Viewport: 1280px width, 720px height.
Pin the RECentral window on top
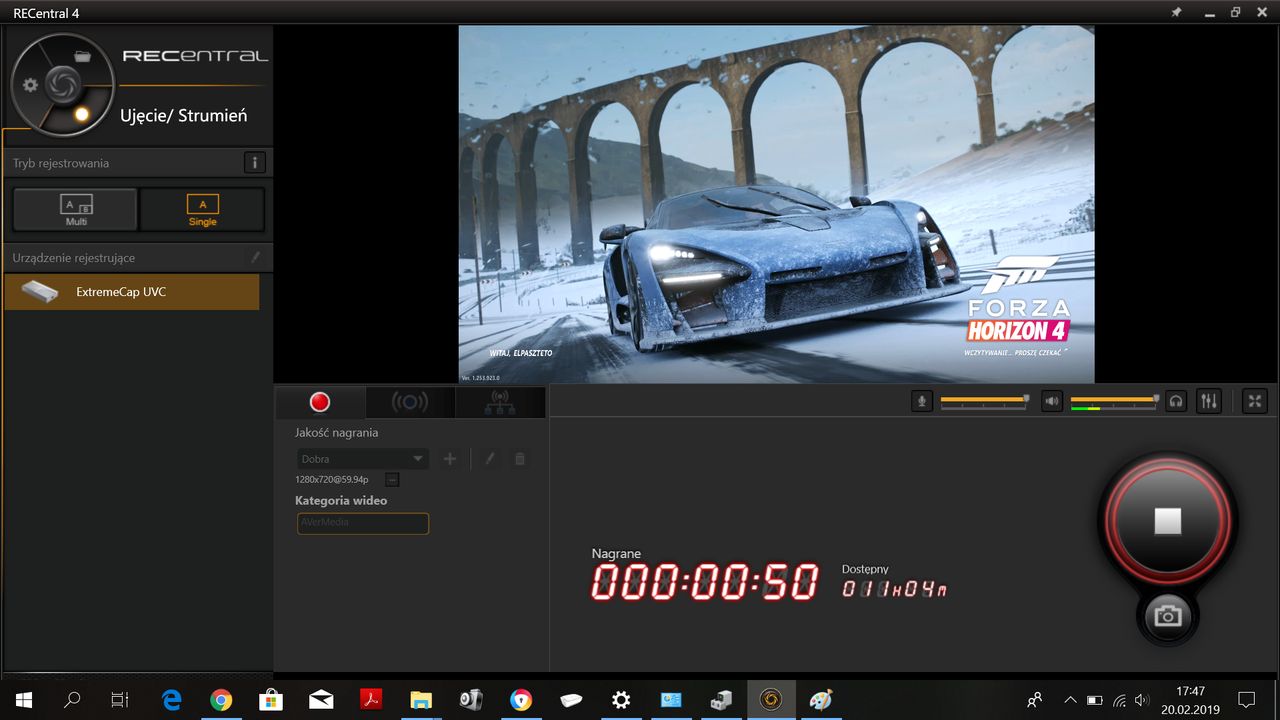coord(1175,12)
